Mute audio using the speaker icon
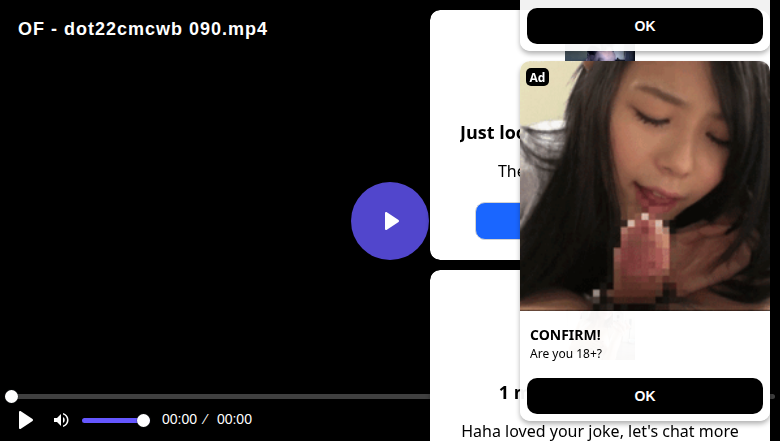The image size is (780, 441). (61, 420)
